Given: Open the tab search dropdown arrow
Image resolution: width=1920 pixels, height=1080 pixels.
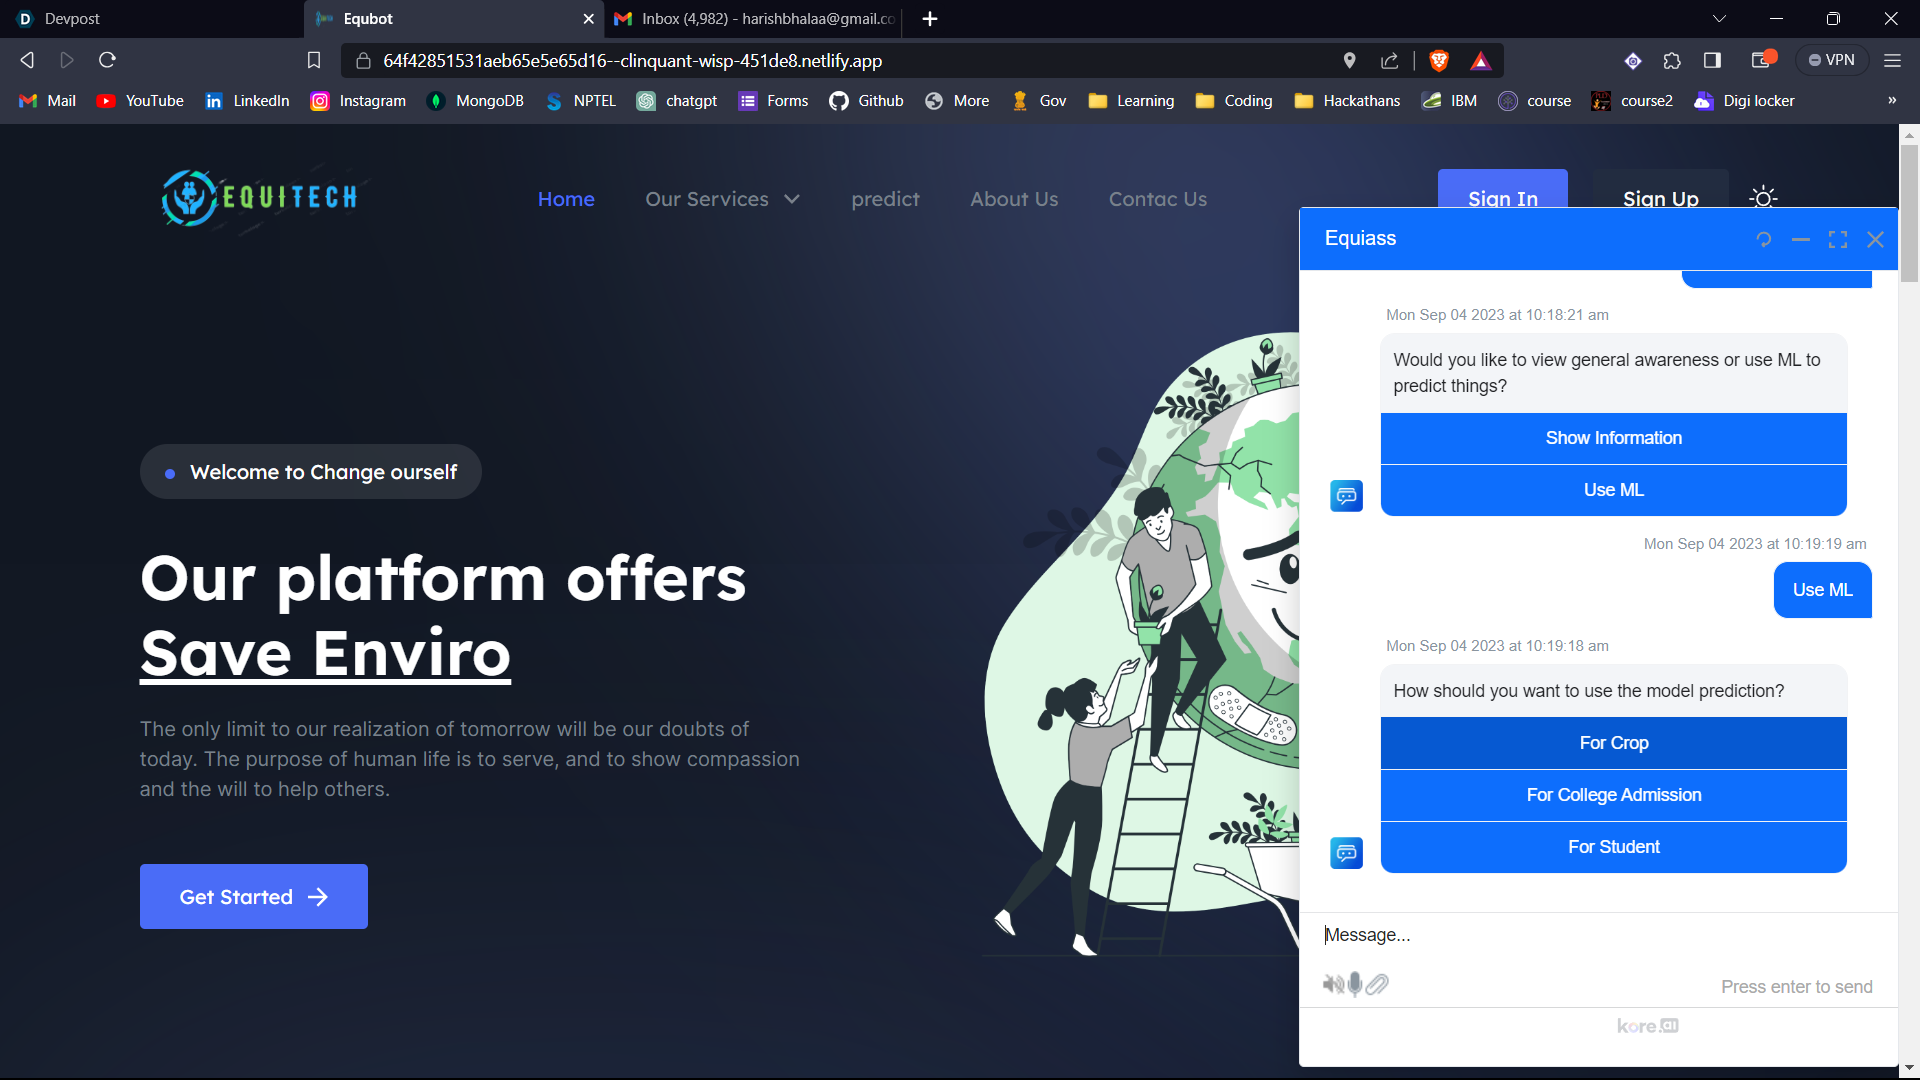Looking at the screenshot, I should (1719, 19).
